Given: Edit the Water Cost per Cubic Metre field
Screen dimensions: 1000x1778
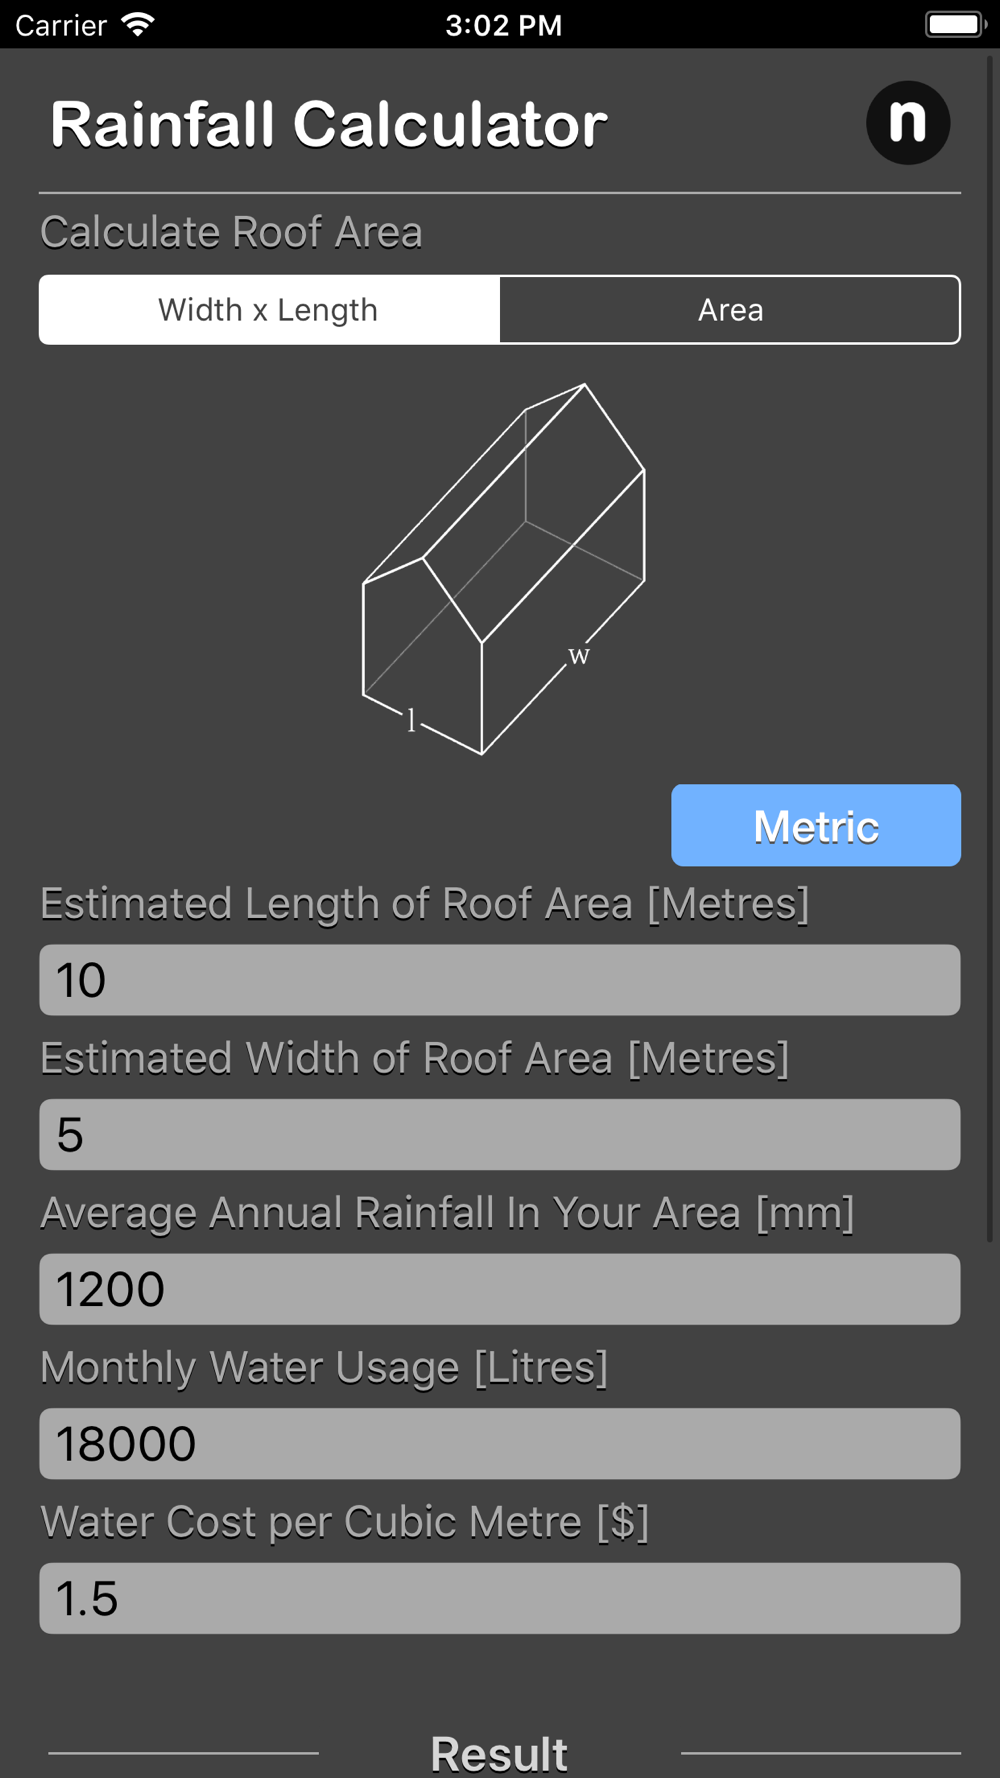Looking at the screenshot, I should tap(500, 1598).
